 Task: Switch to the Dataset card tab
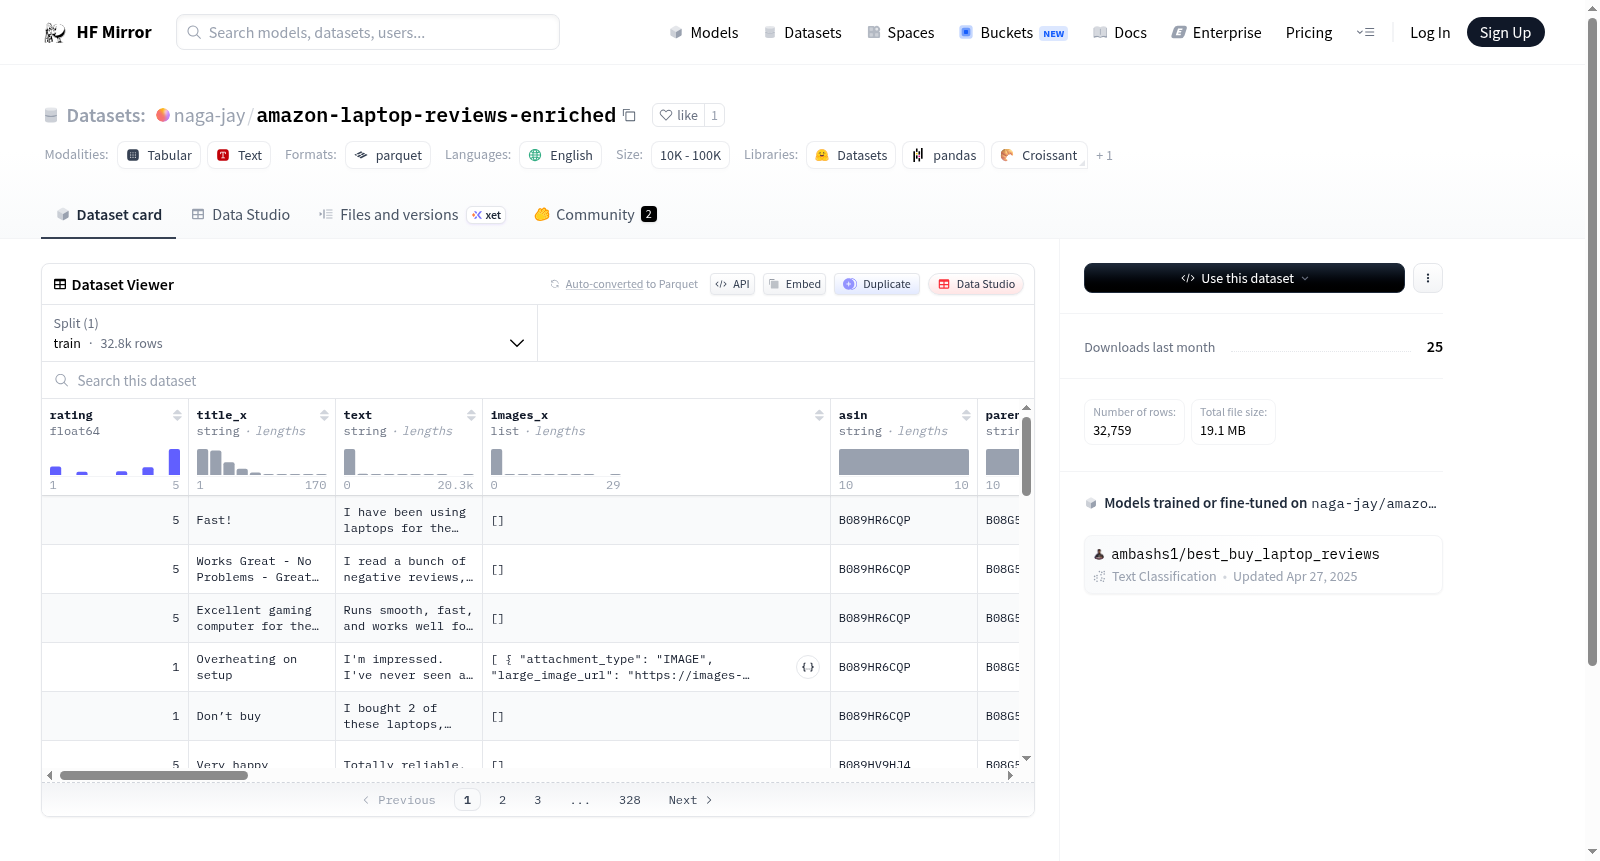pyautogui.click(x=108, y=214)
